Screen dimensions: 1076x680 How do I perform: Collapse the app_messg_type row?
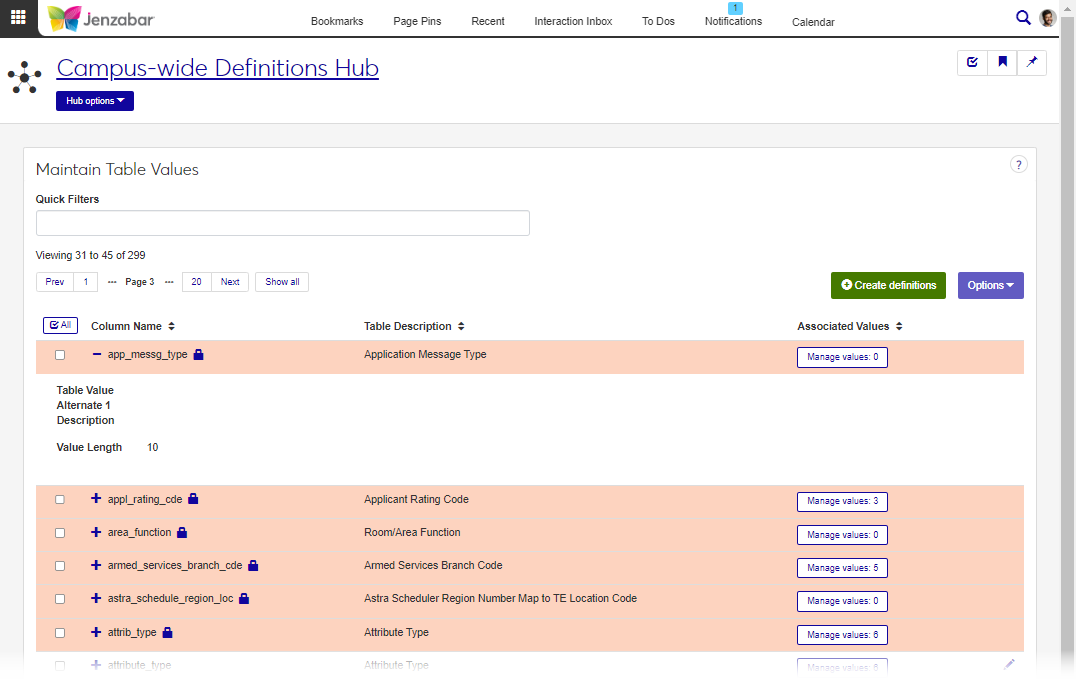pos(97,355)
